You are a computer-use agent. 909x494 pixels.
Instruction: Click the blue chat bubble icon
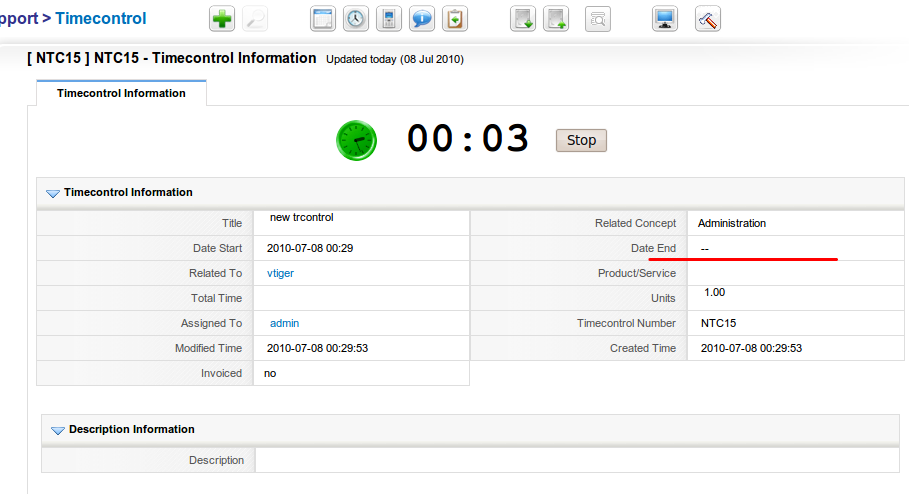coord(422,19)
